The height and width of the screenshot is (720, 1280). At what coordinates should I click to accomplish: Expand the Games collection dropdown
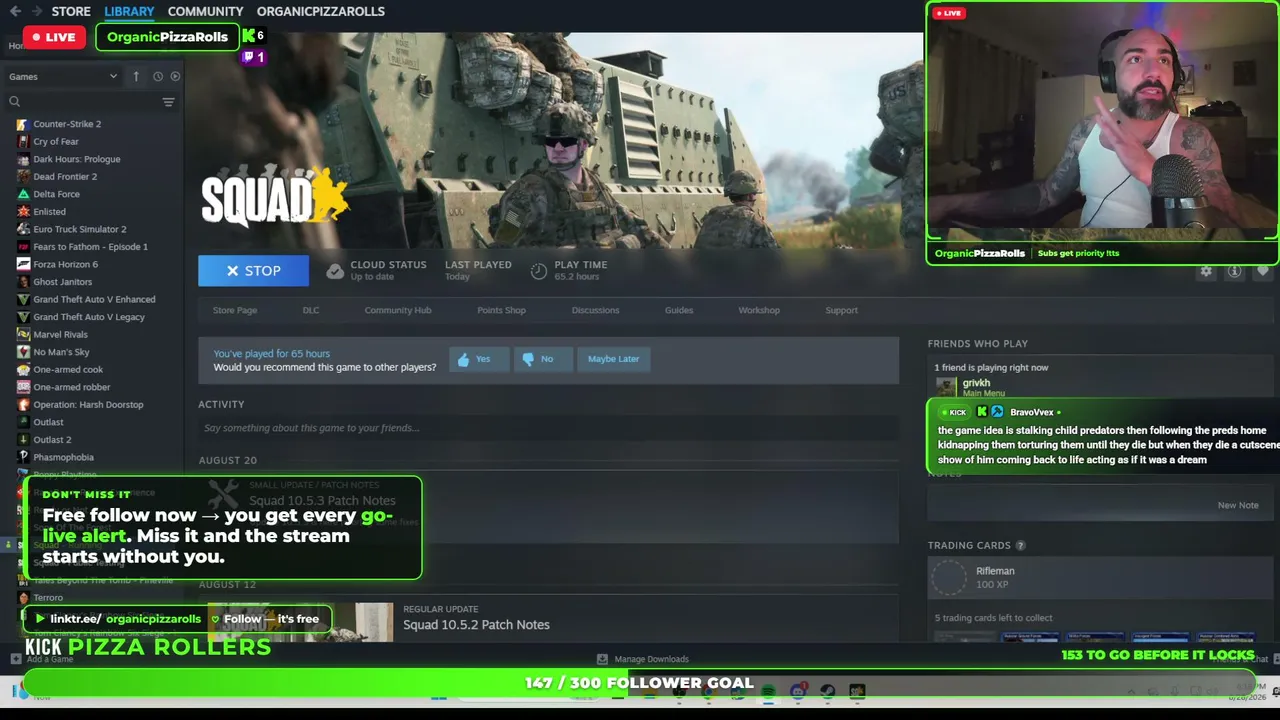63,77
